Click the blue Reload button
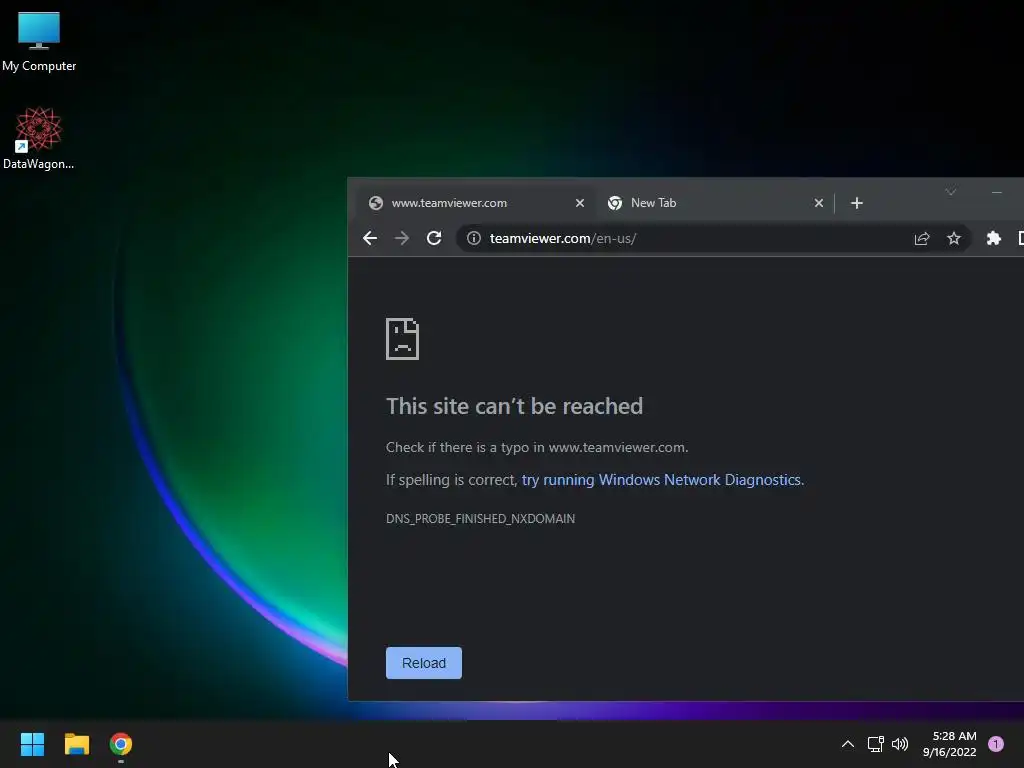1024x768 pixels. [x=424, y=663]
